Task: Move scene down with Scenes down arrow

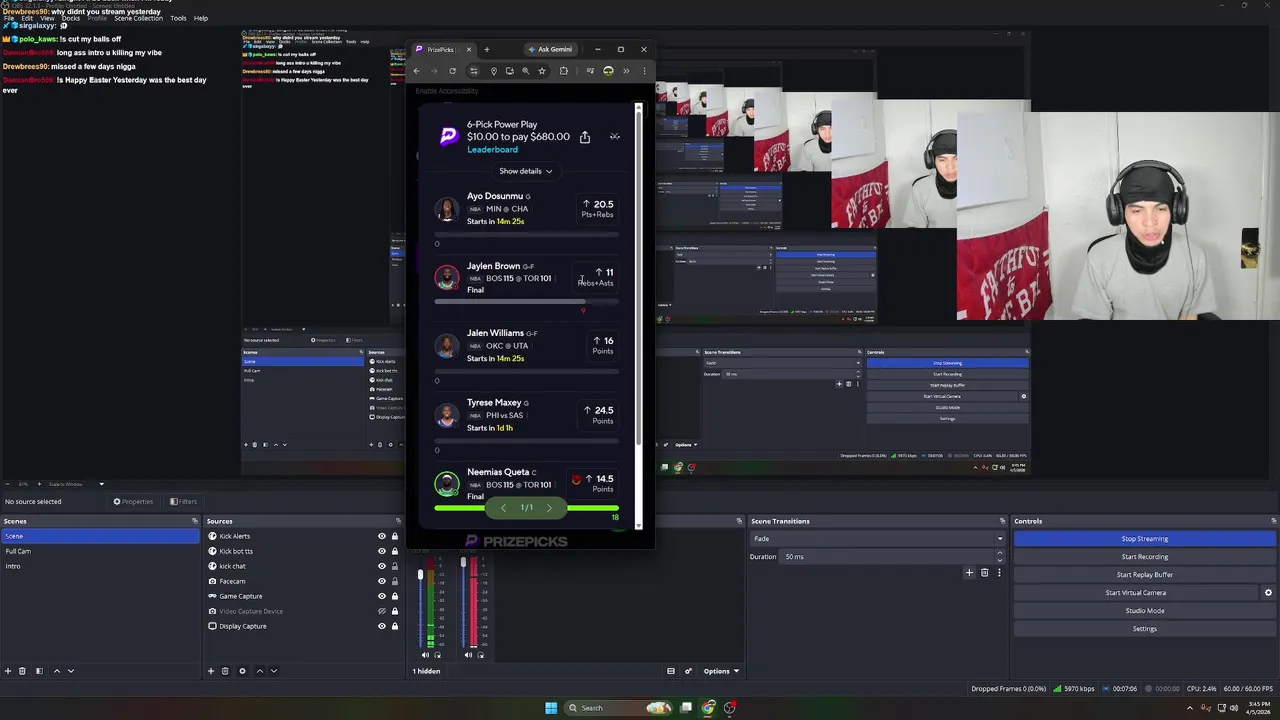Action: [x=70, y=671]
